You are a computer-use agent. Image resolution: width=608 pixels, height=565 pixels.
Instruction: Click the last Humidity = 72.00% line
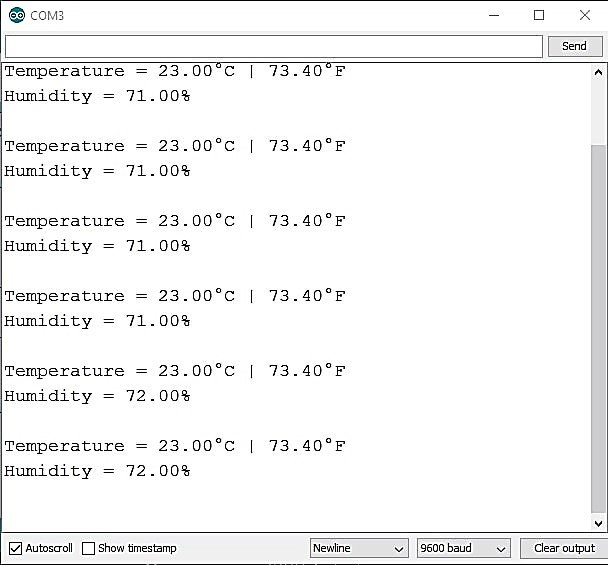[97, 471]
